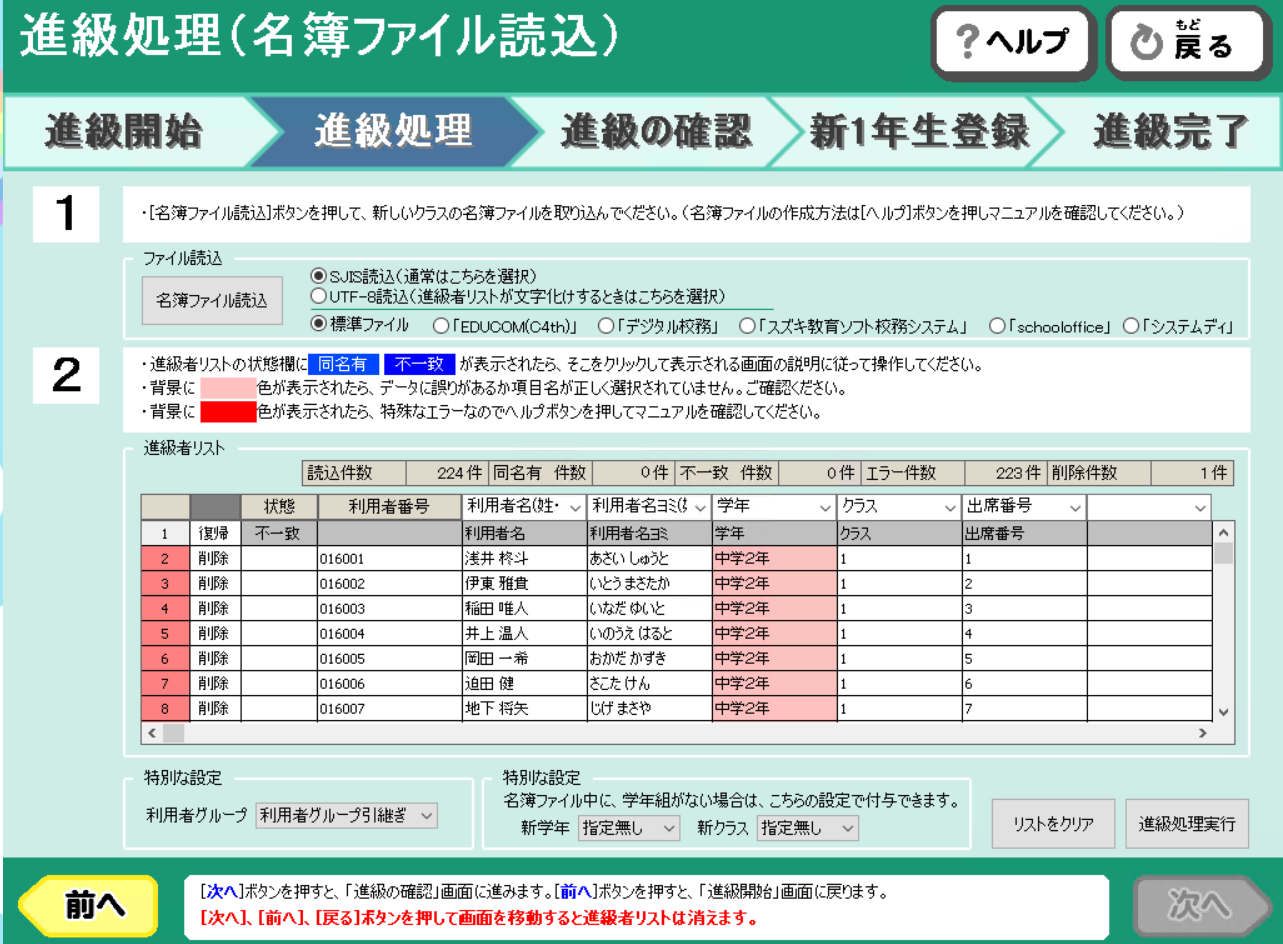Go to 新1年生登録 step tab
Image resolution: width=1283 pixels, height=944 pixels.
[918, 131]
